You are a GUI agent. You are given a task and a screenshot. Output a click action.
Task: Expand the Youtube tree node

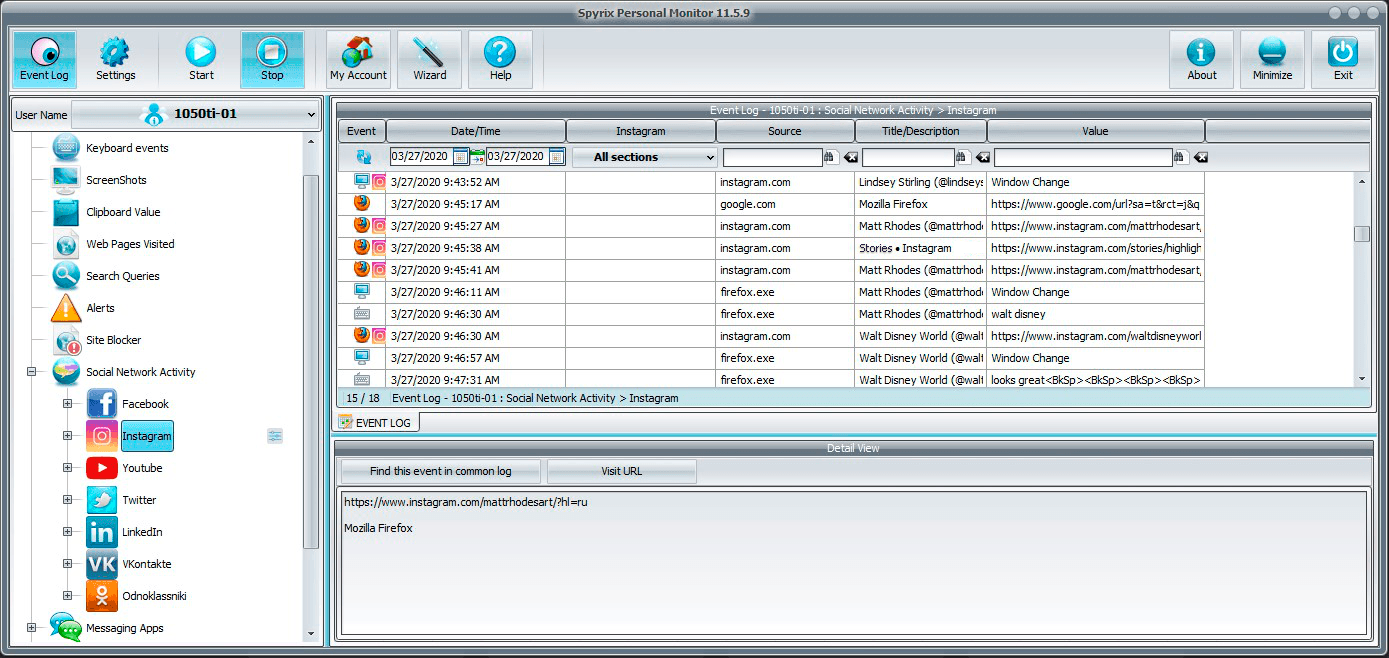coord(68,468)
